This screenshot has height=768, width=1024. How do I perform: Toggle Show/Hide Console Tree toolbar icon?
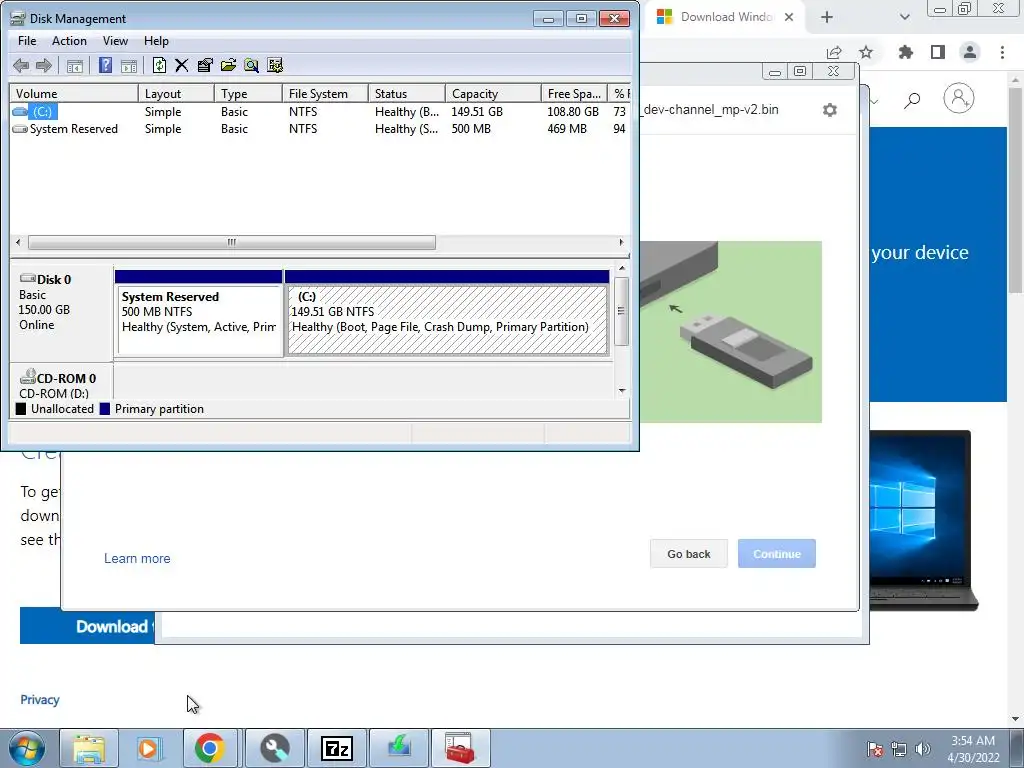pyautogui.click(x=74, y=65)
